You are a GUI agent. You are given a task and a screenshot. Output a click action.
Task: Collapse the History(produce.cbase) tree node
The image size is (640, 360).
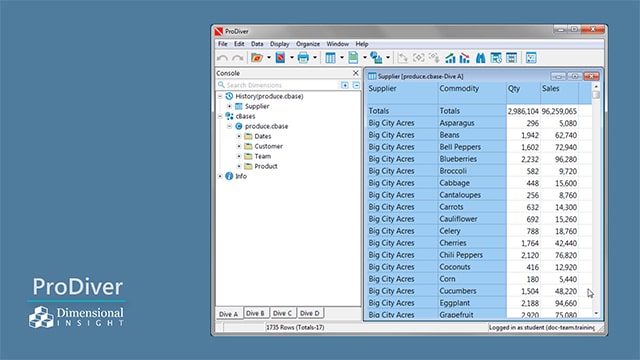coord(220,96)
